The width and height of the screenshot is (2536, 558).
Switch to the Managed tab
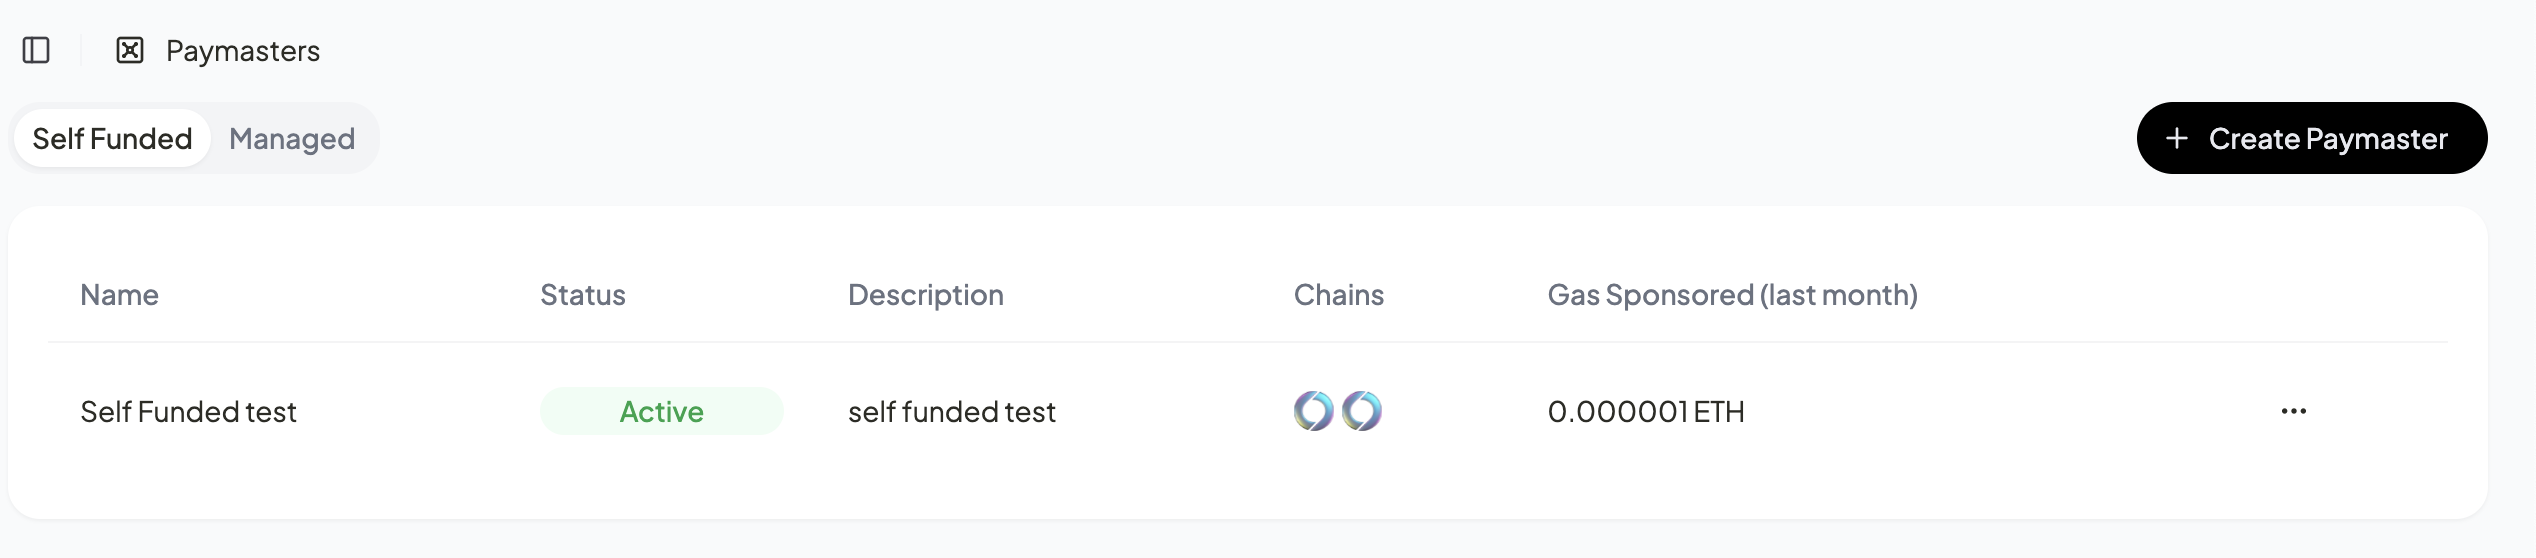tap(292, 138)
